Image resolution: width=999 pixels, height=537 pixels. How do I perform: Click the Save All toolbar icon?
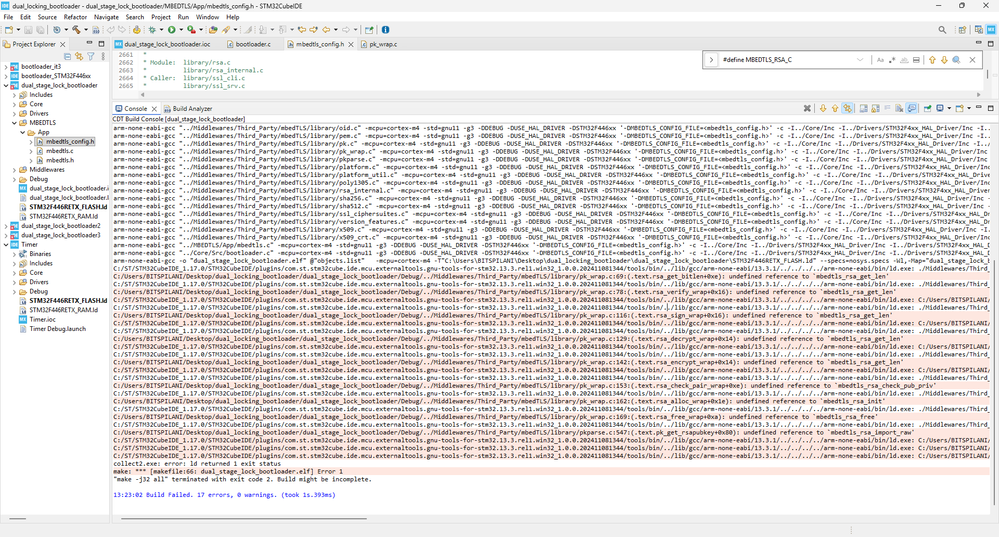[40, 29]
